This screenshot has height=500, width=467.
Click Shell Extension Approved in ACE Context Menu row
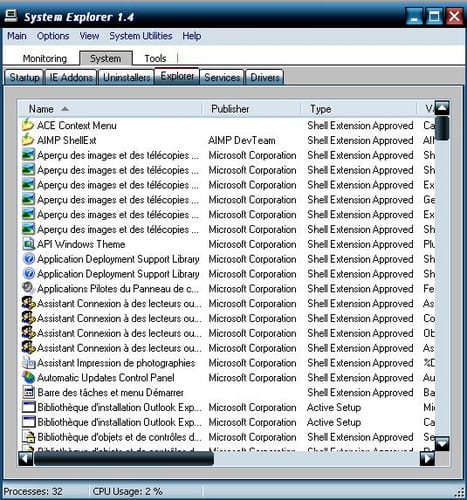[x=360, y=125]
